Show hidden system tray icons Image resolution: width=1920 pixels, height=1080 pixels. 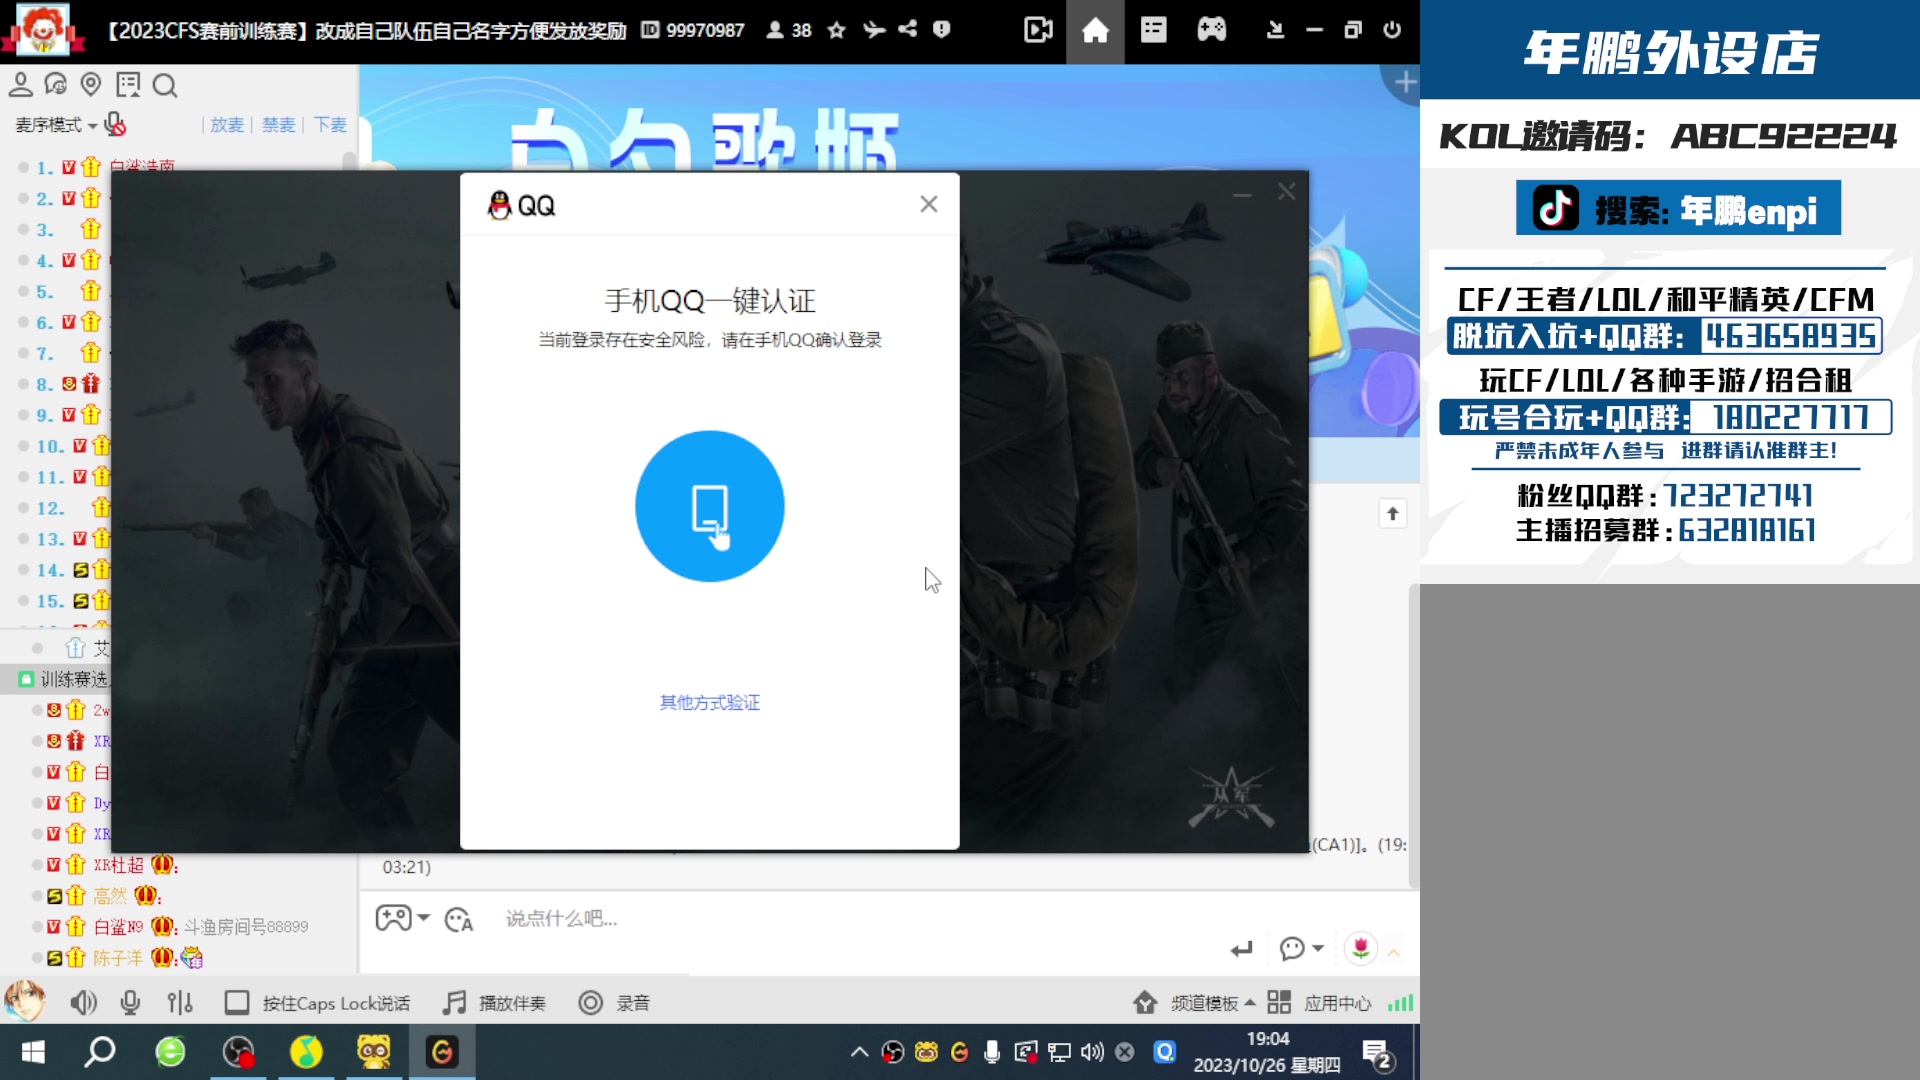point(859,1052)
